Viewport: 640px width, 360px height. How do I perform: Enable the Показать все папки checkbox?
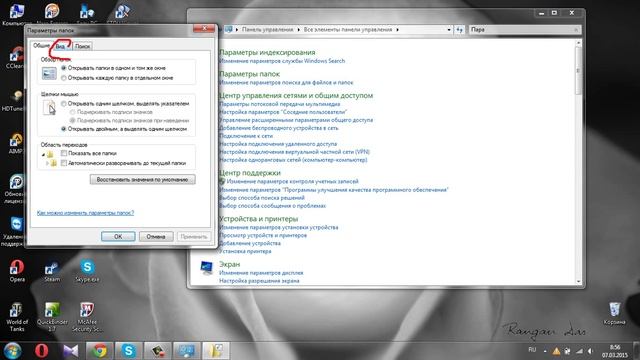(64, 153)
